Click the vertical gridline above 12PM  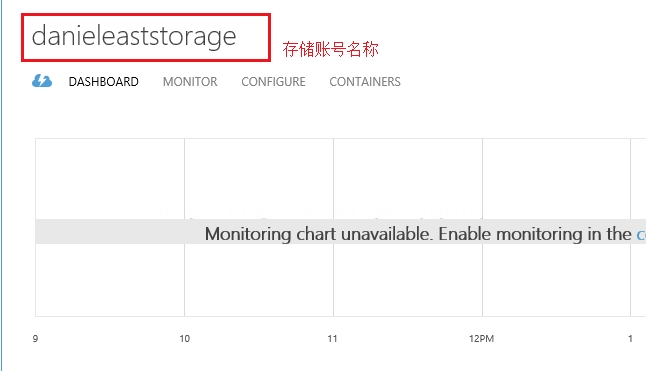click(482, 179)
